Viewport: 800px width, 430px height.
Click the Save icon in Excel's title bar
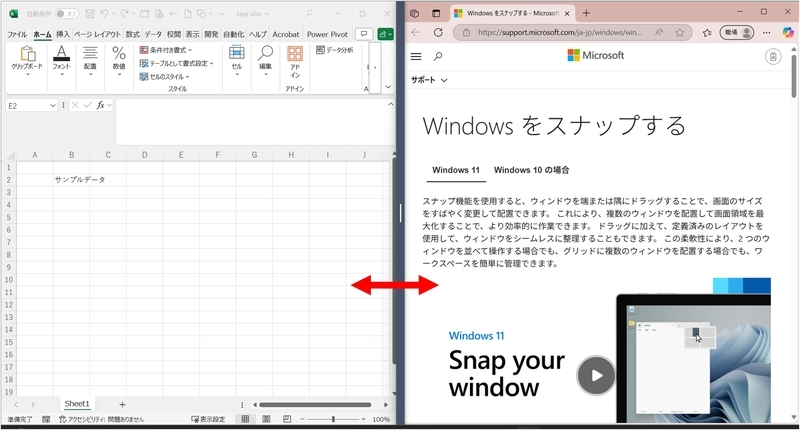pos(90,14)
